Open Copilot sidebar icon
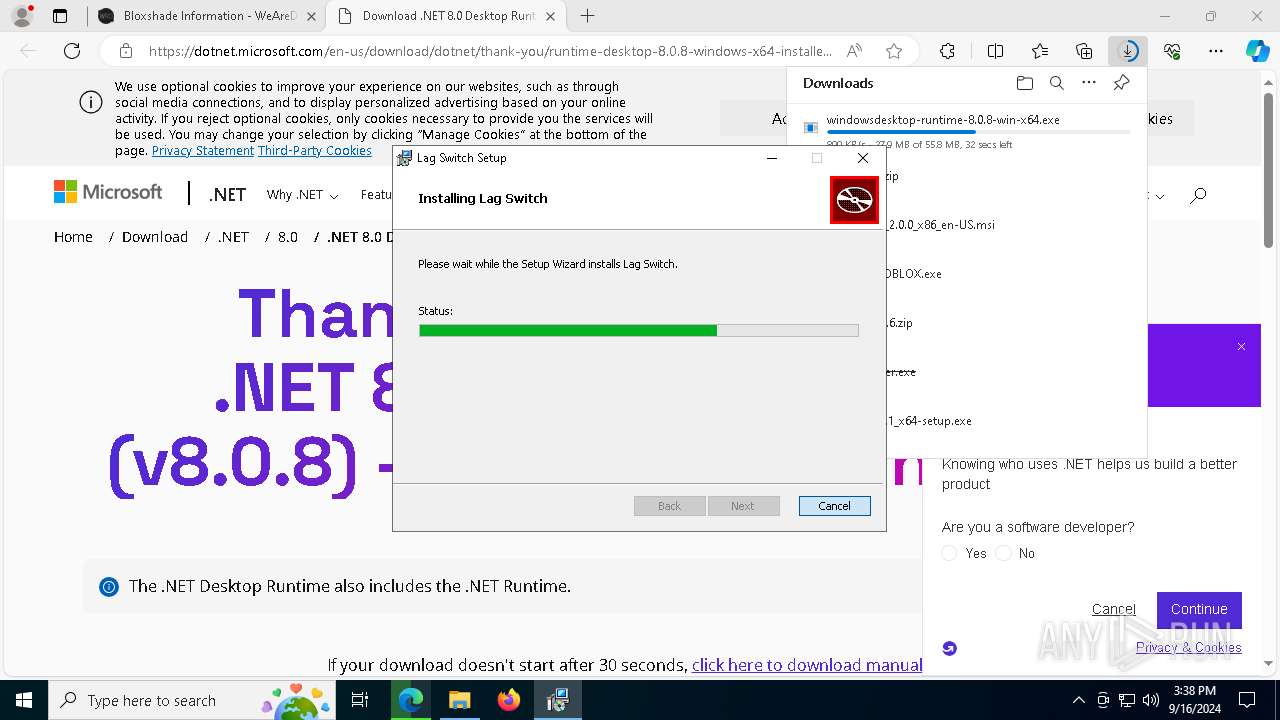The height and width of the screenshot is (720, 1280). click(x=1258, y=51)
